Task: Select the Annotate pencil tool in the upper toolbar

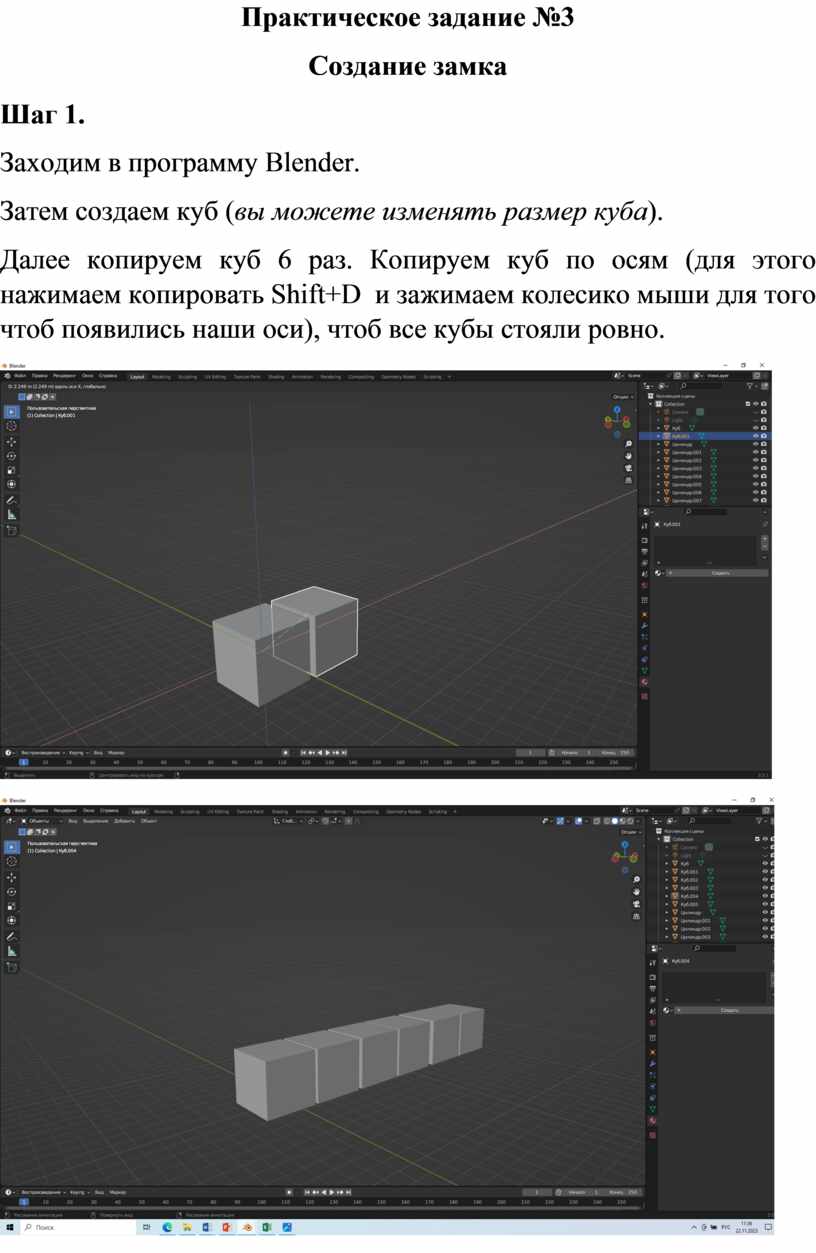Action: pos(11,499)
